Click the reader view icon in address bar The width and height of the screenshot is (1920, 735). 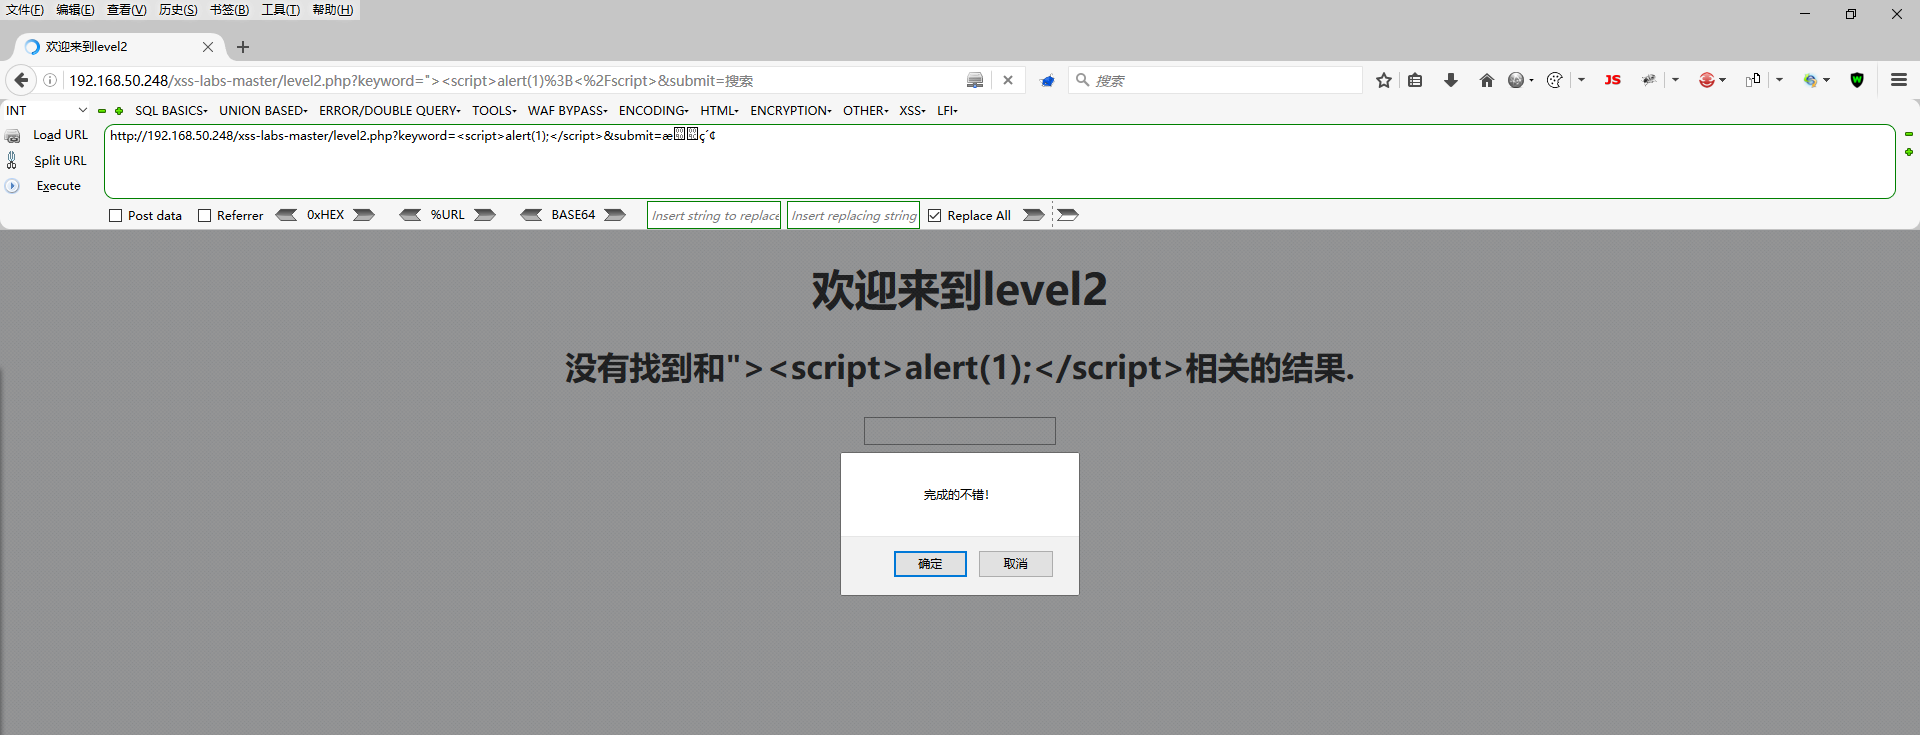pos(975,80)
